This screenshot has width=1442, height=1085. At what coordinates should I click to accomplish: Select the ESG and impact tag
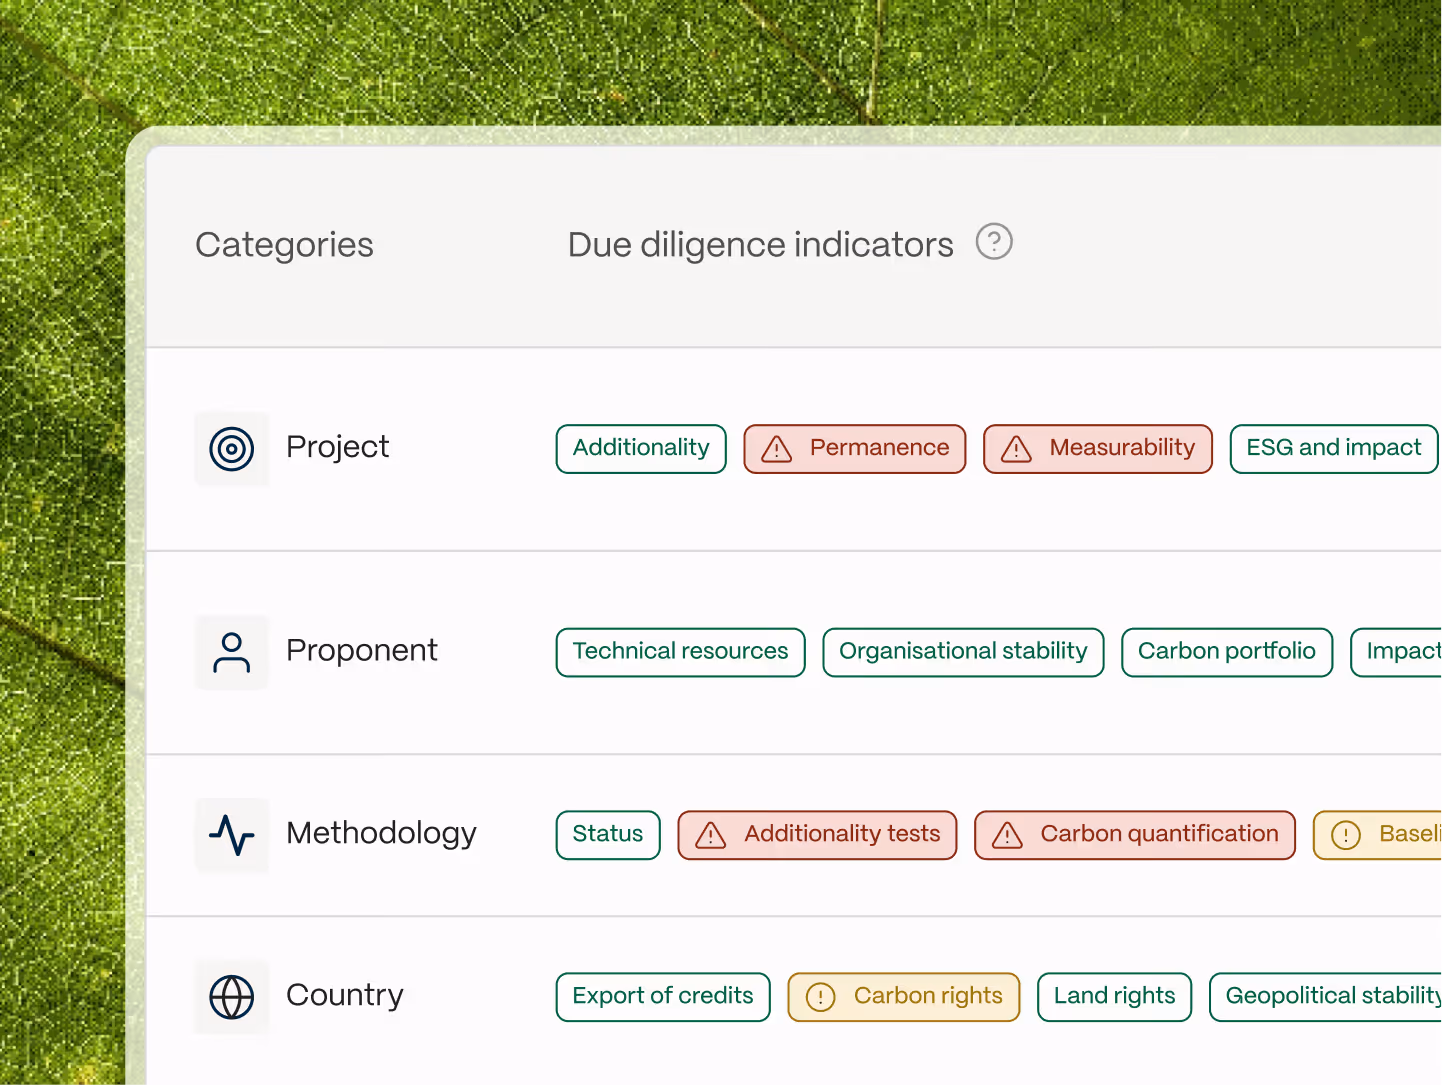1334,449
